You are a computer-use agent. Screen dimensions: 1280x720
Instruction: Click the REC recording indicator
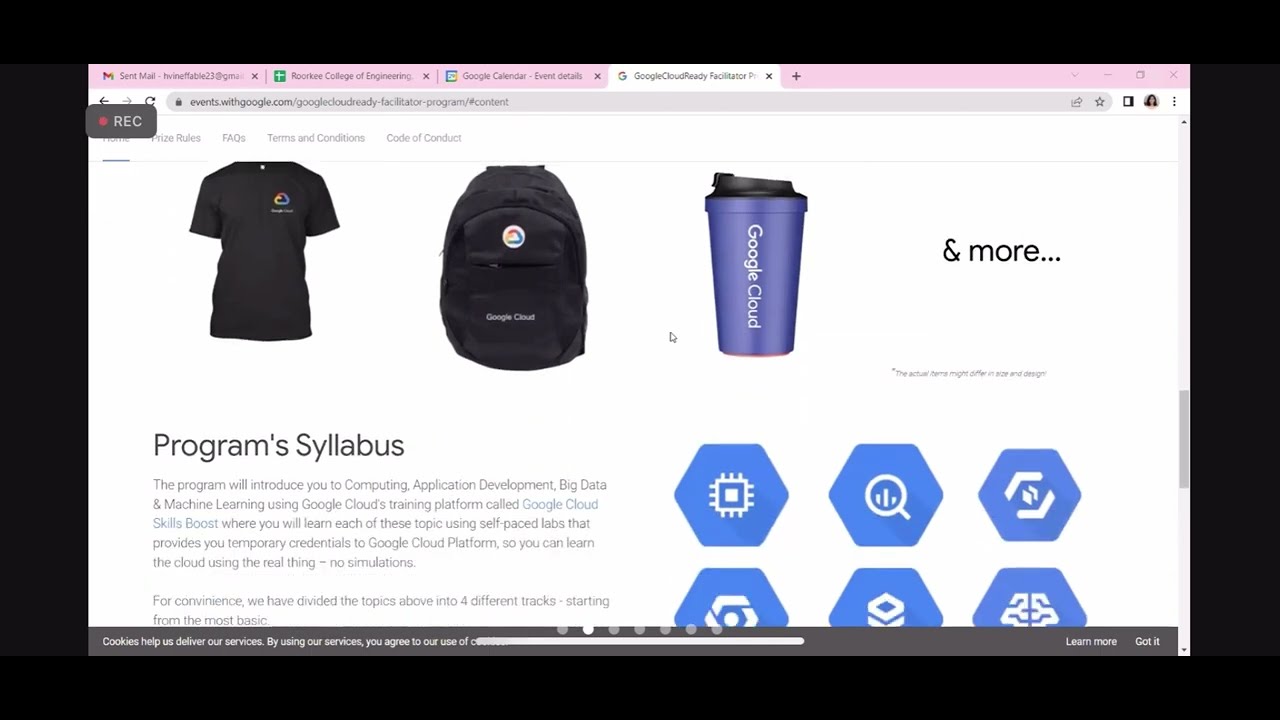pos(121,121)
